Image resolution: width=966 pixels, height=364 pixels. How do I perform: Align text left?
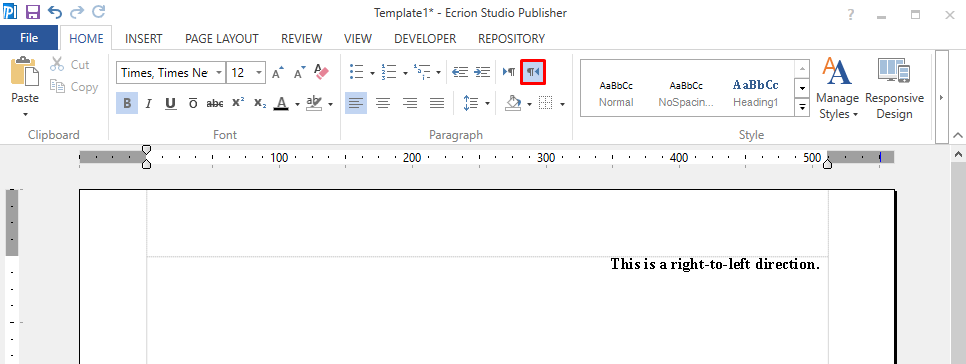(x=355, y=103)
